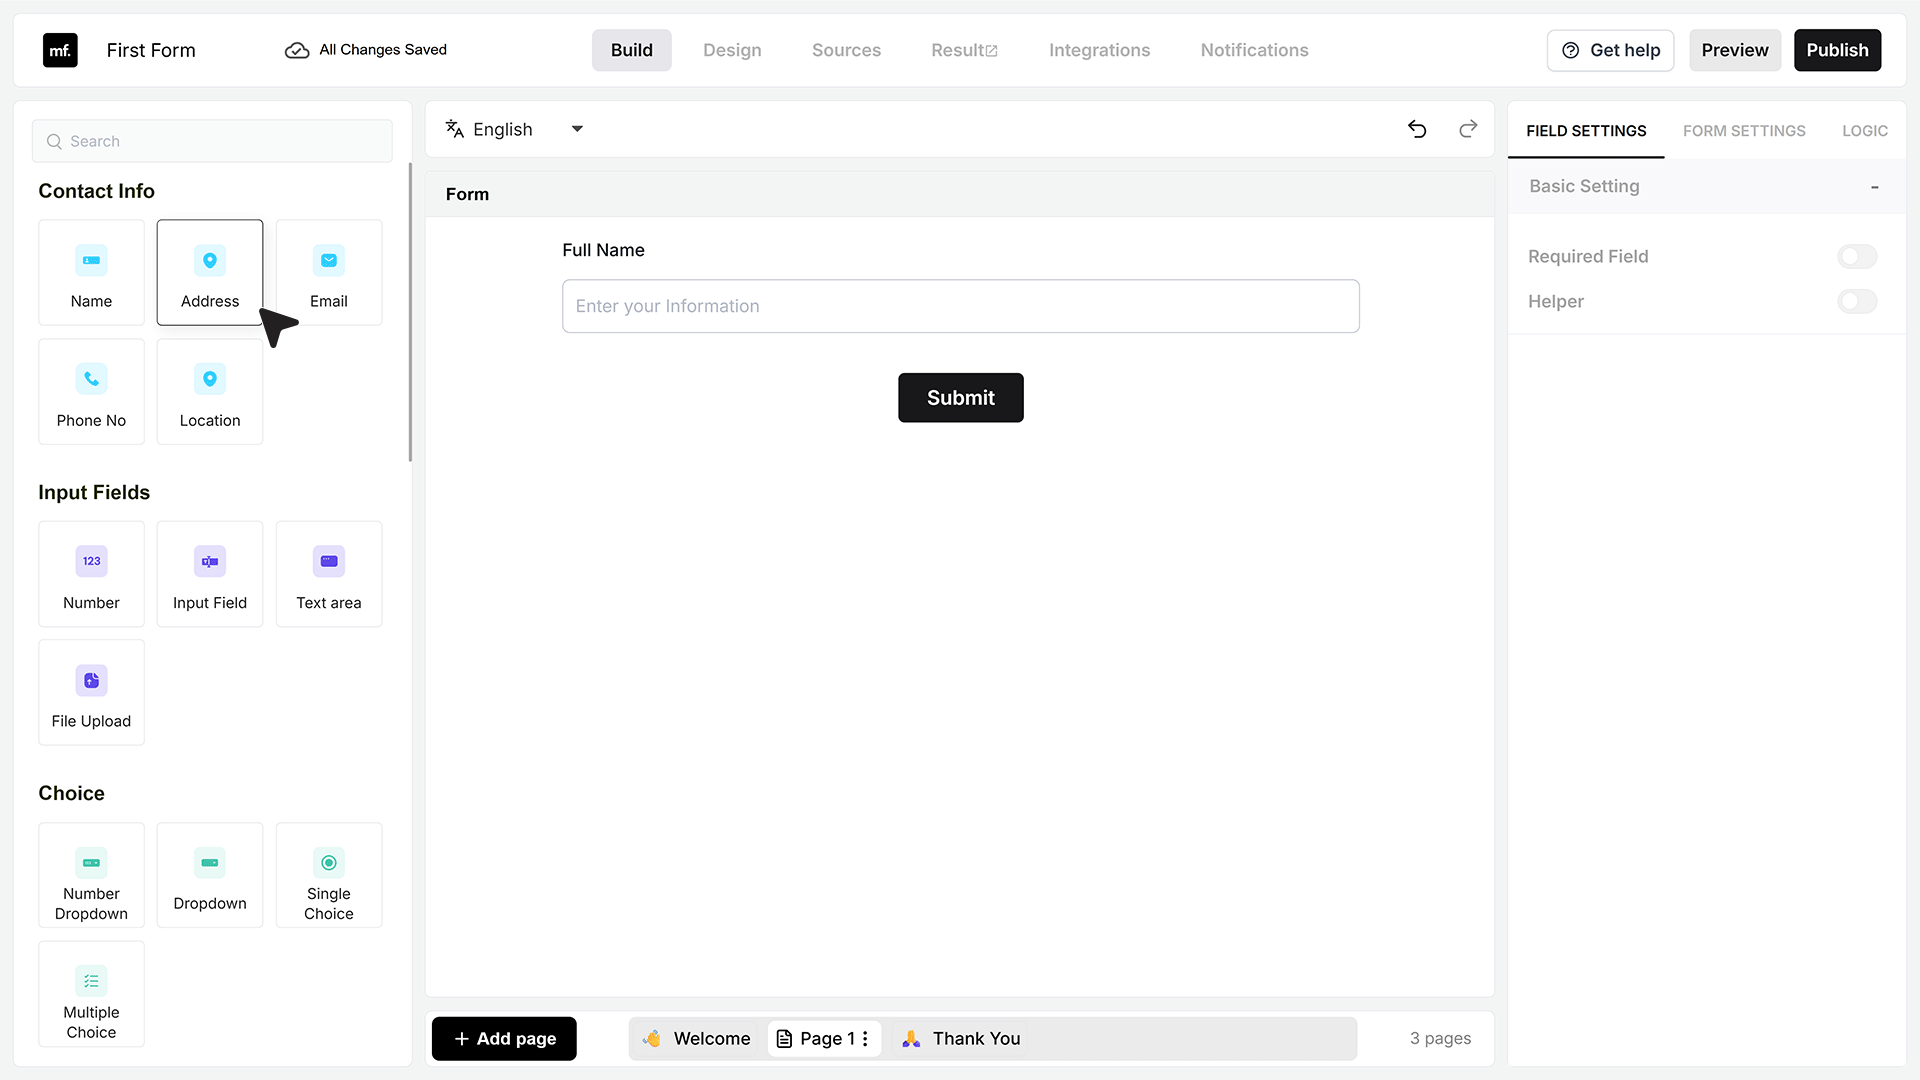
Task: Add the Email field to the form
Action: click(x=329, y=272)
